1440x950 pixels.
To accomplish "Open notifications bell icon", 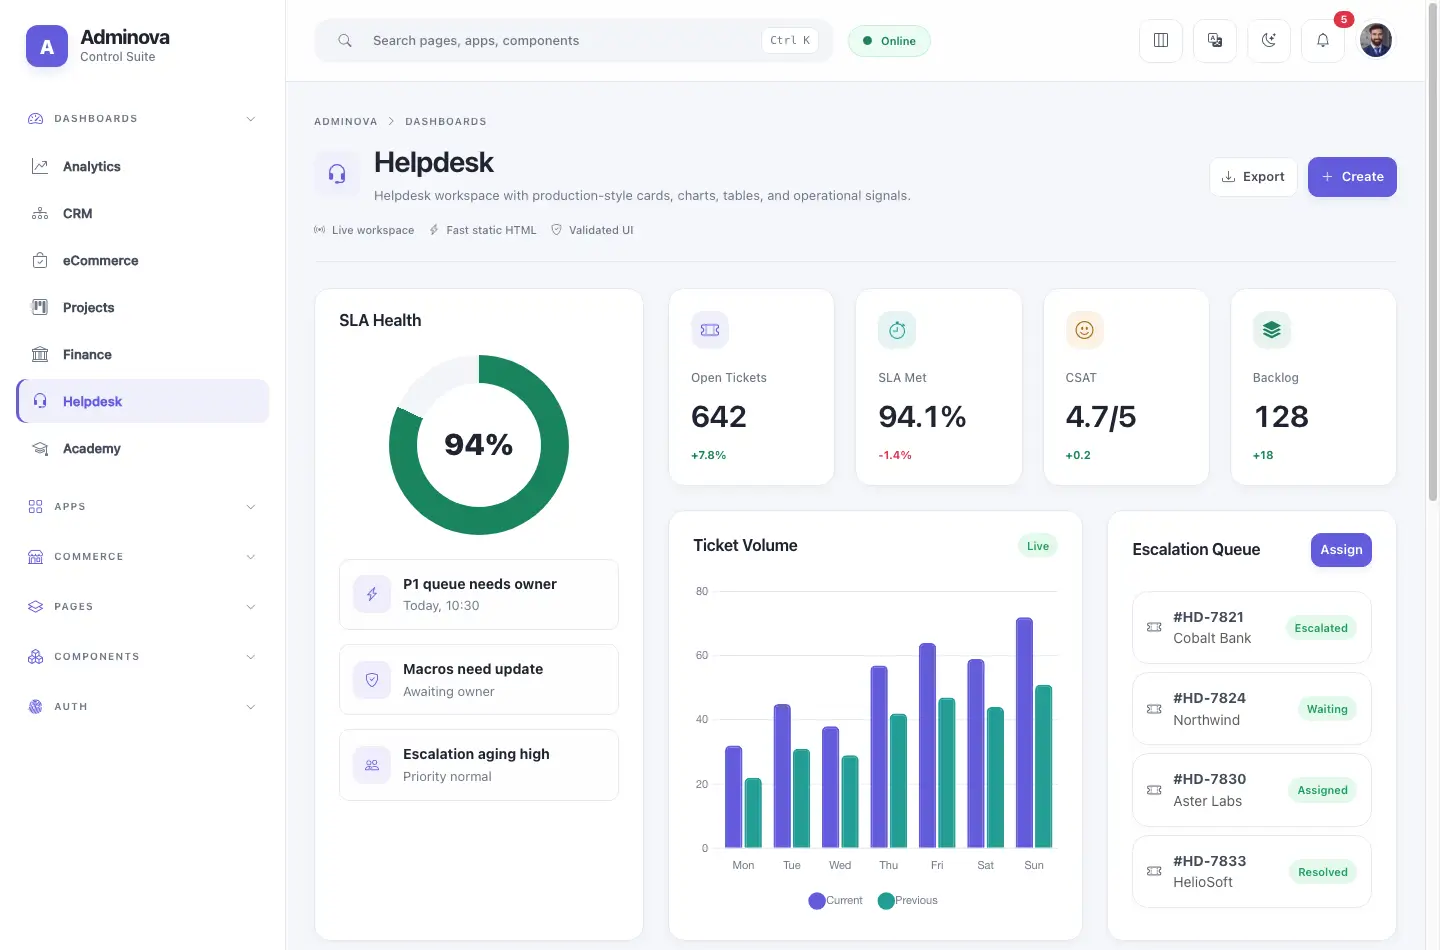I will (x=1323, y=41).
